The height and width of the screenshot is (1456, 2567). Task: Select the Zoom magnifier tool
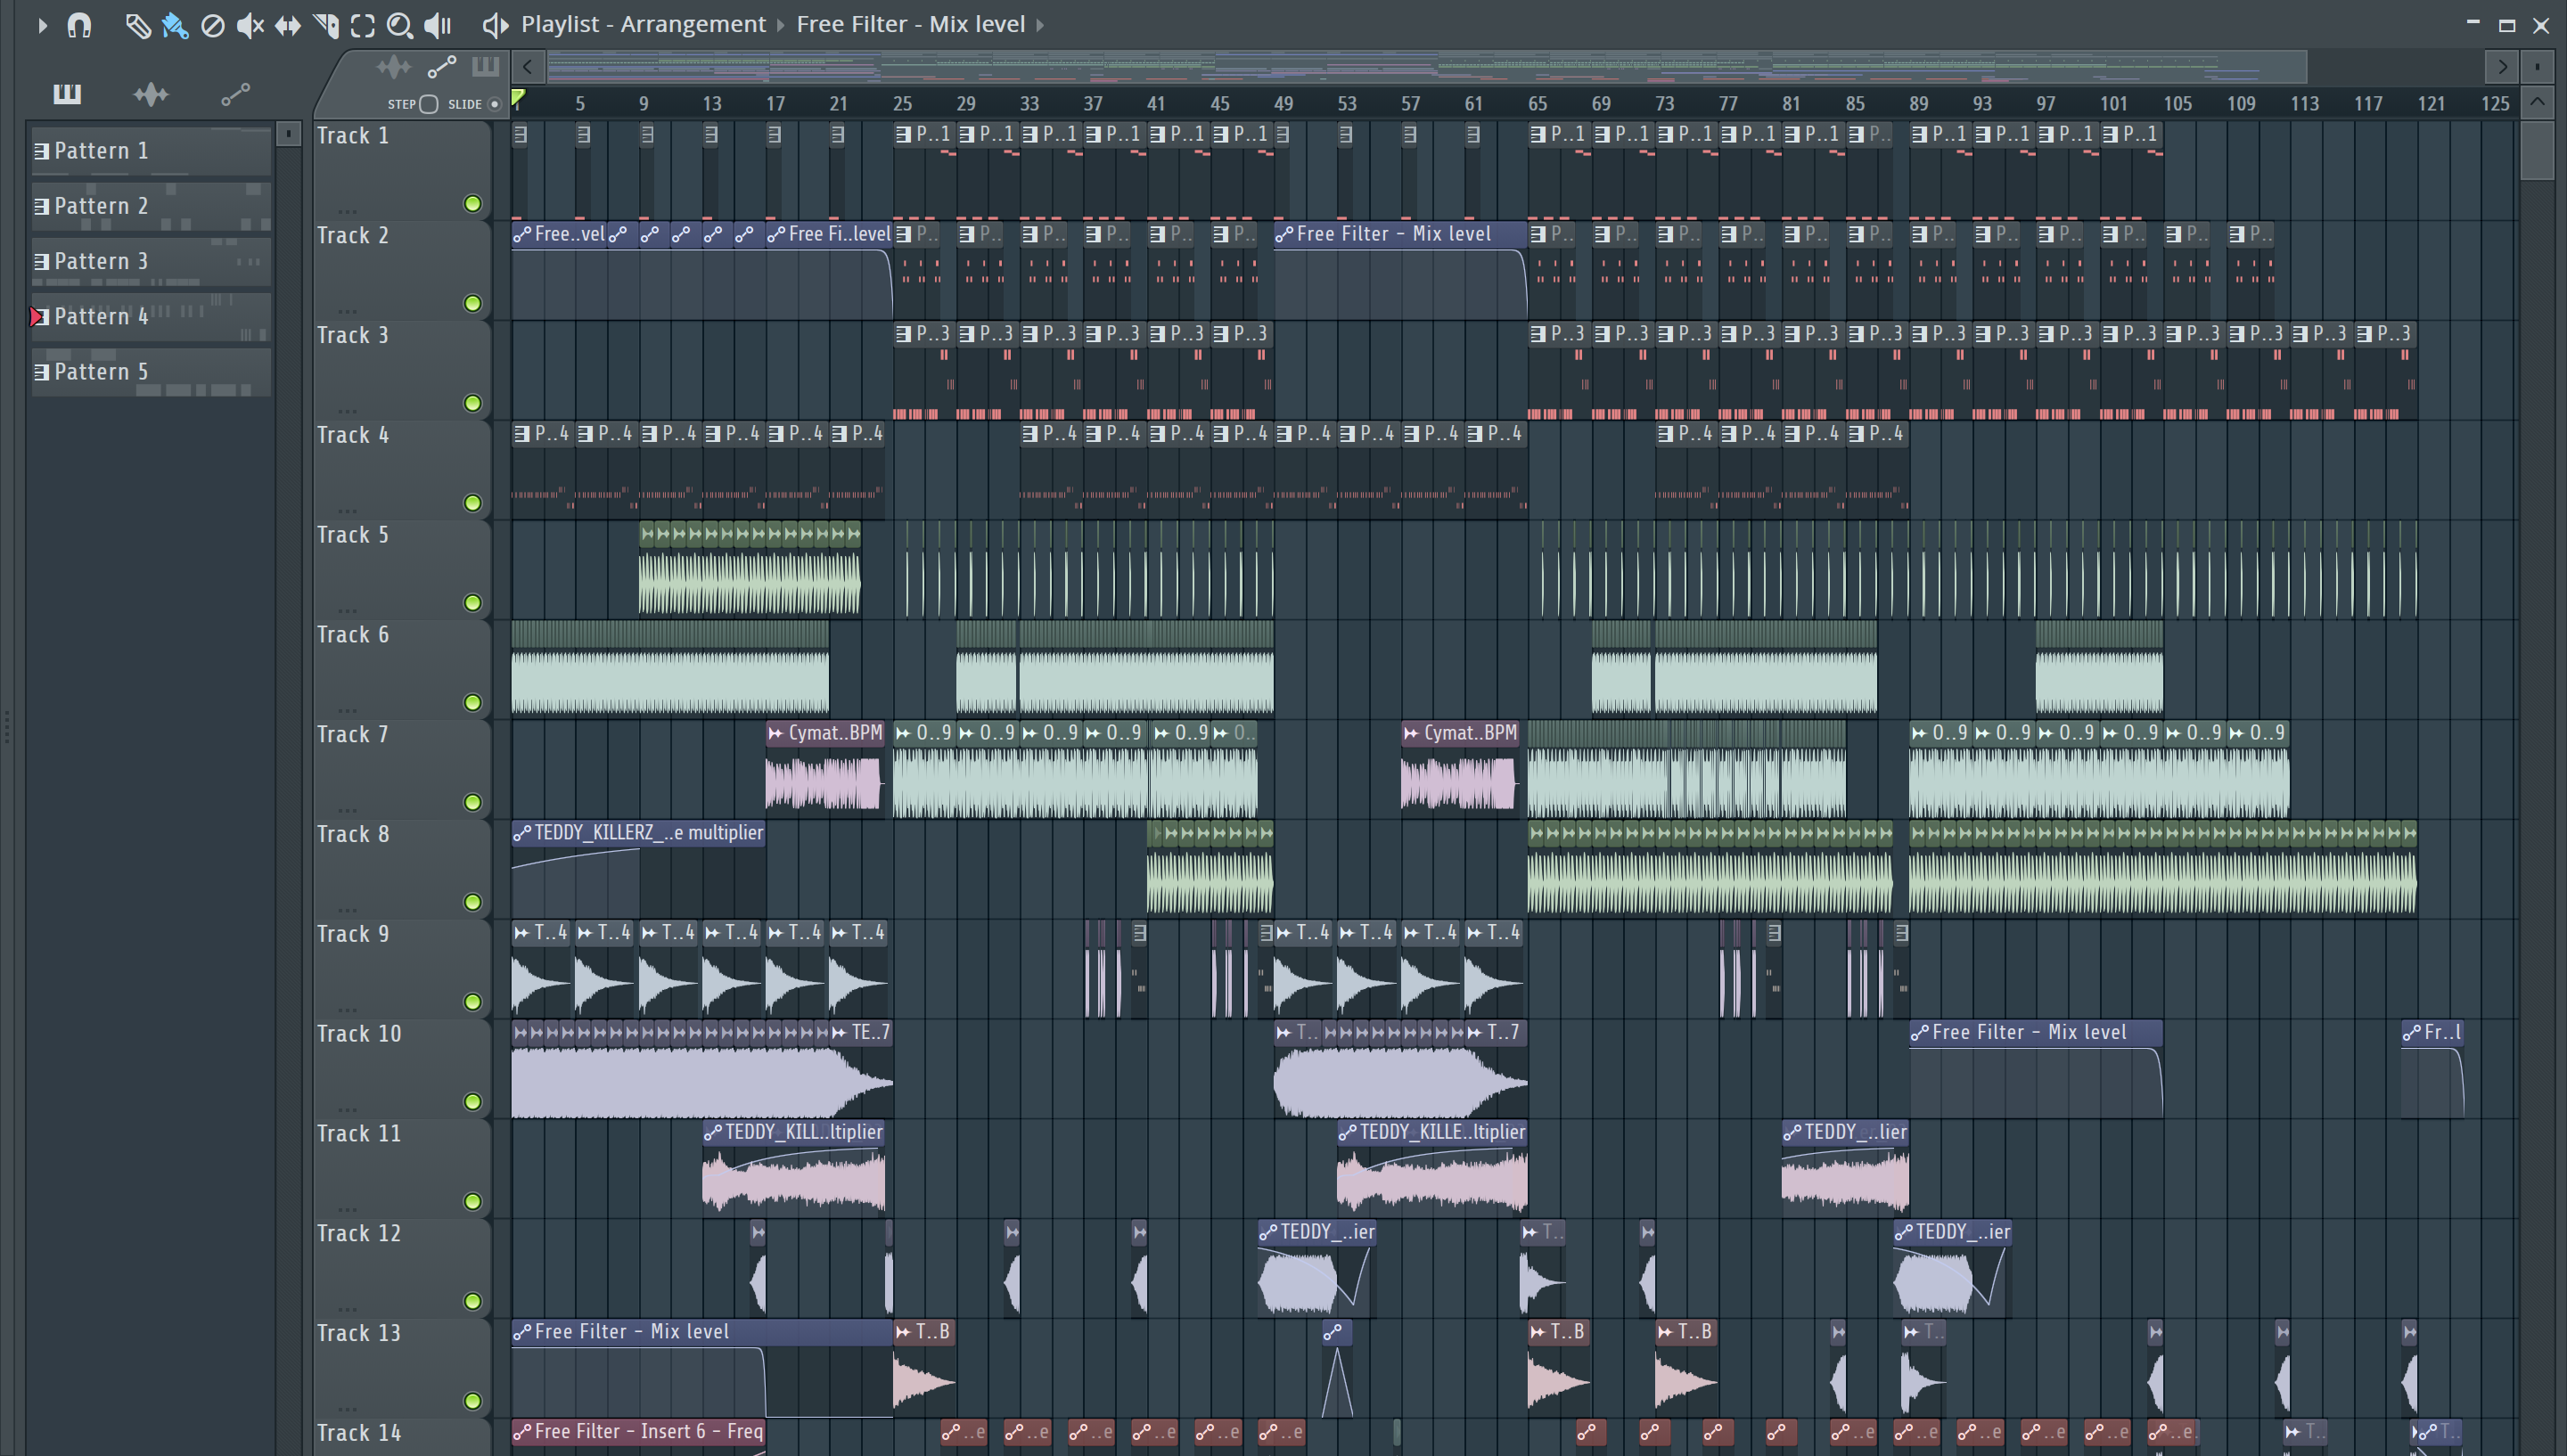400,25
